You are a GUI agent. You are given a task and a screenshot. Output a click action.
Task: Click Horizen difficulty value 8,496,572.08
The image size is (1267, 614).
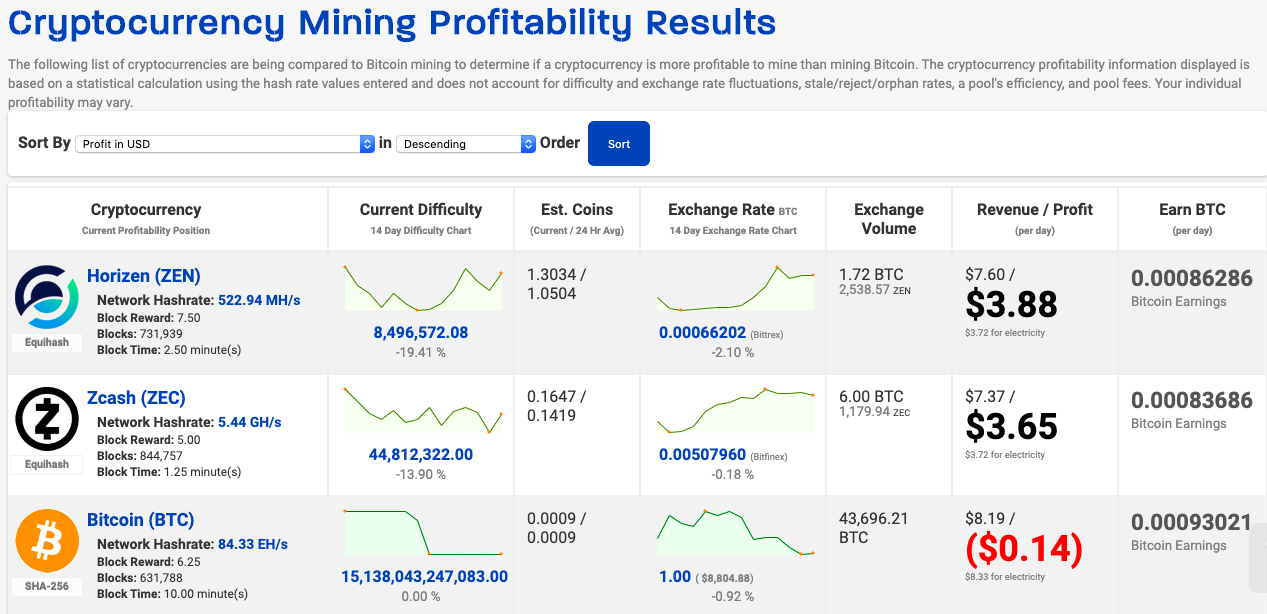pyautogui.click(x=421, y=332)
